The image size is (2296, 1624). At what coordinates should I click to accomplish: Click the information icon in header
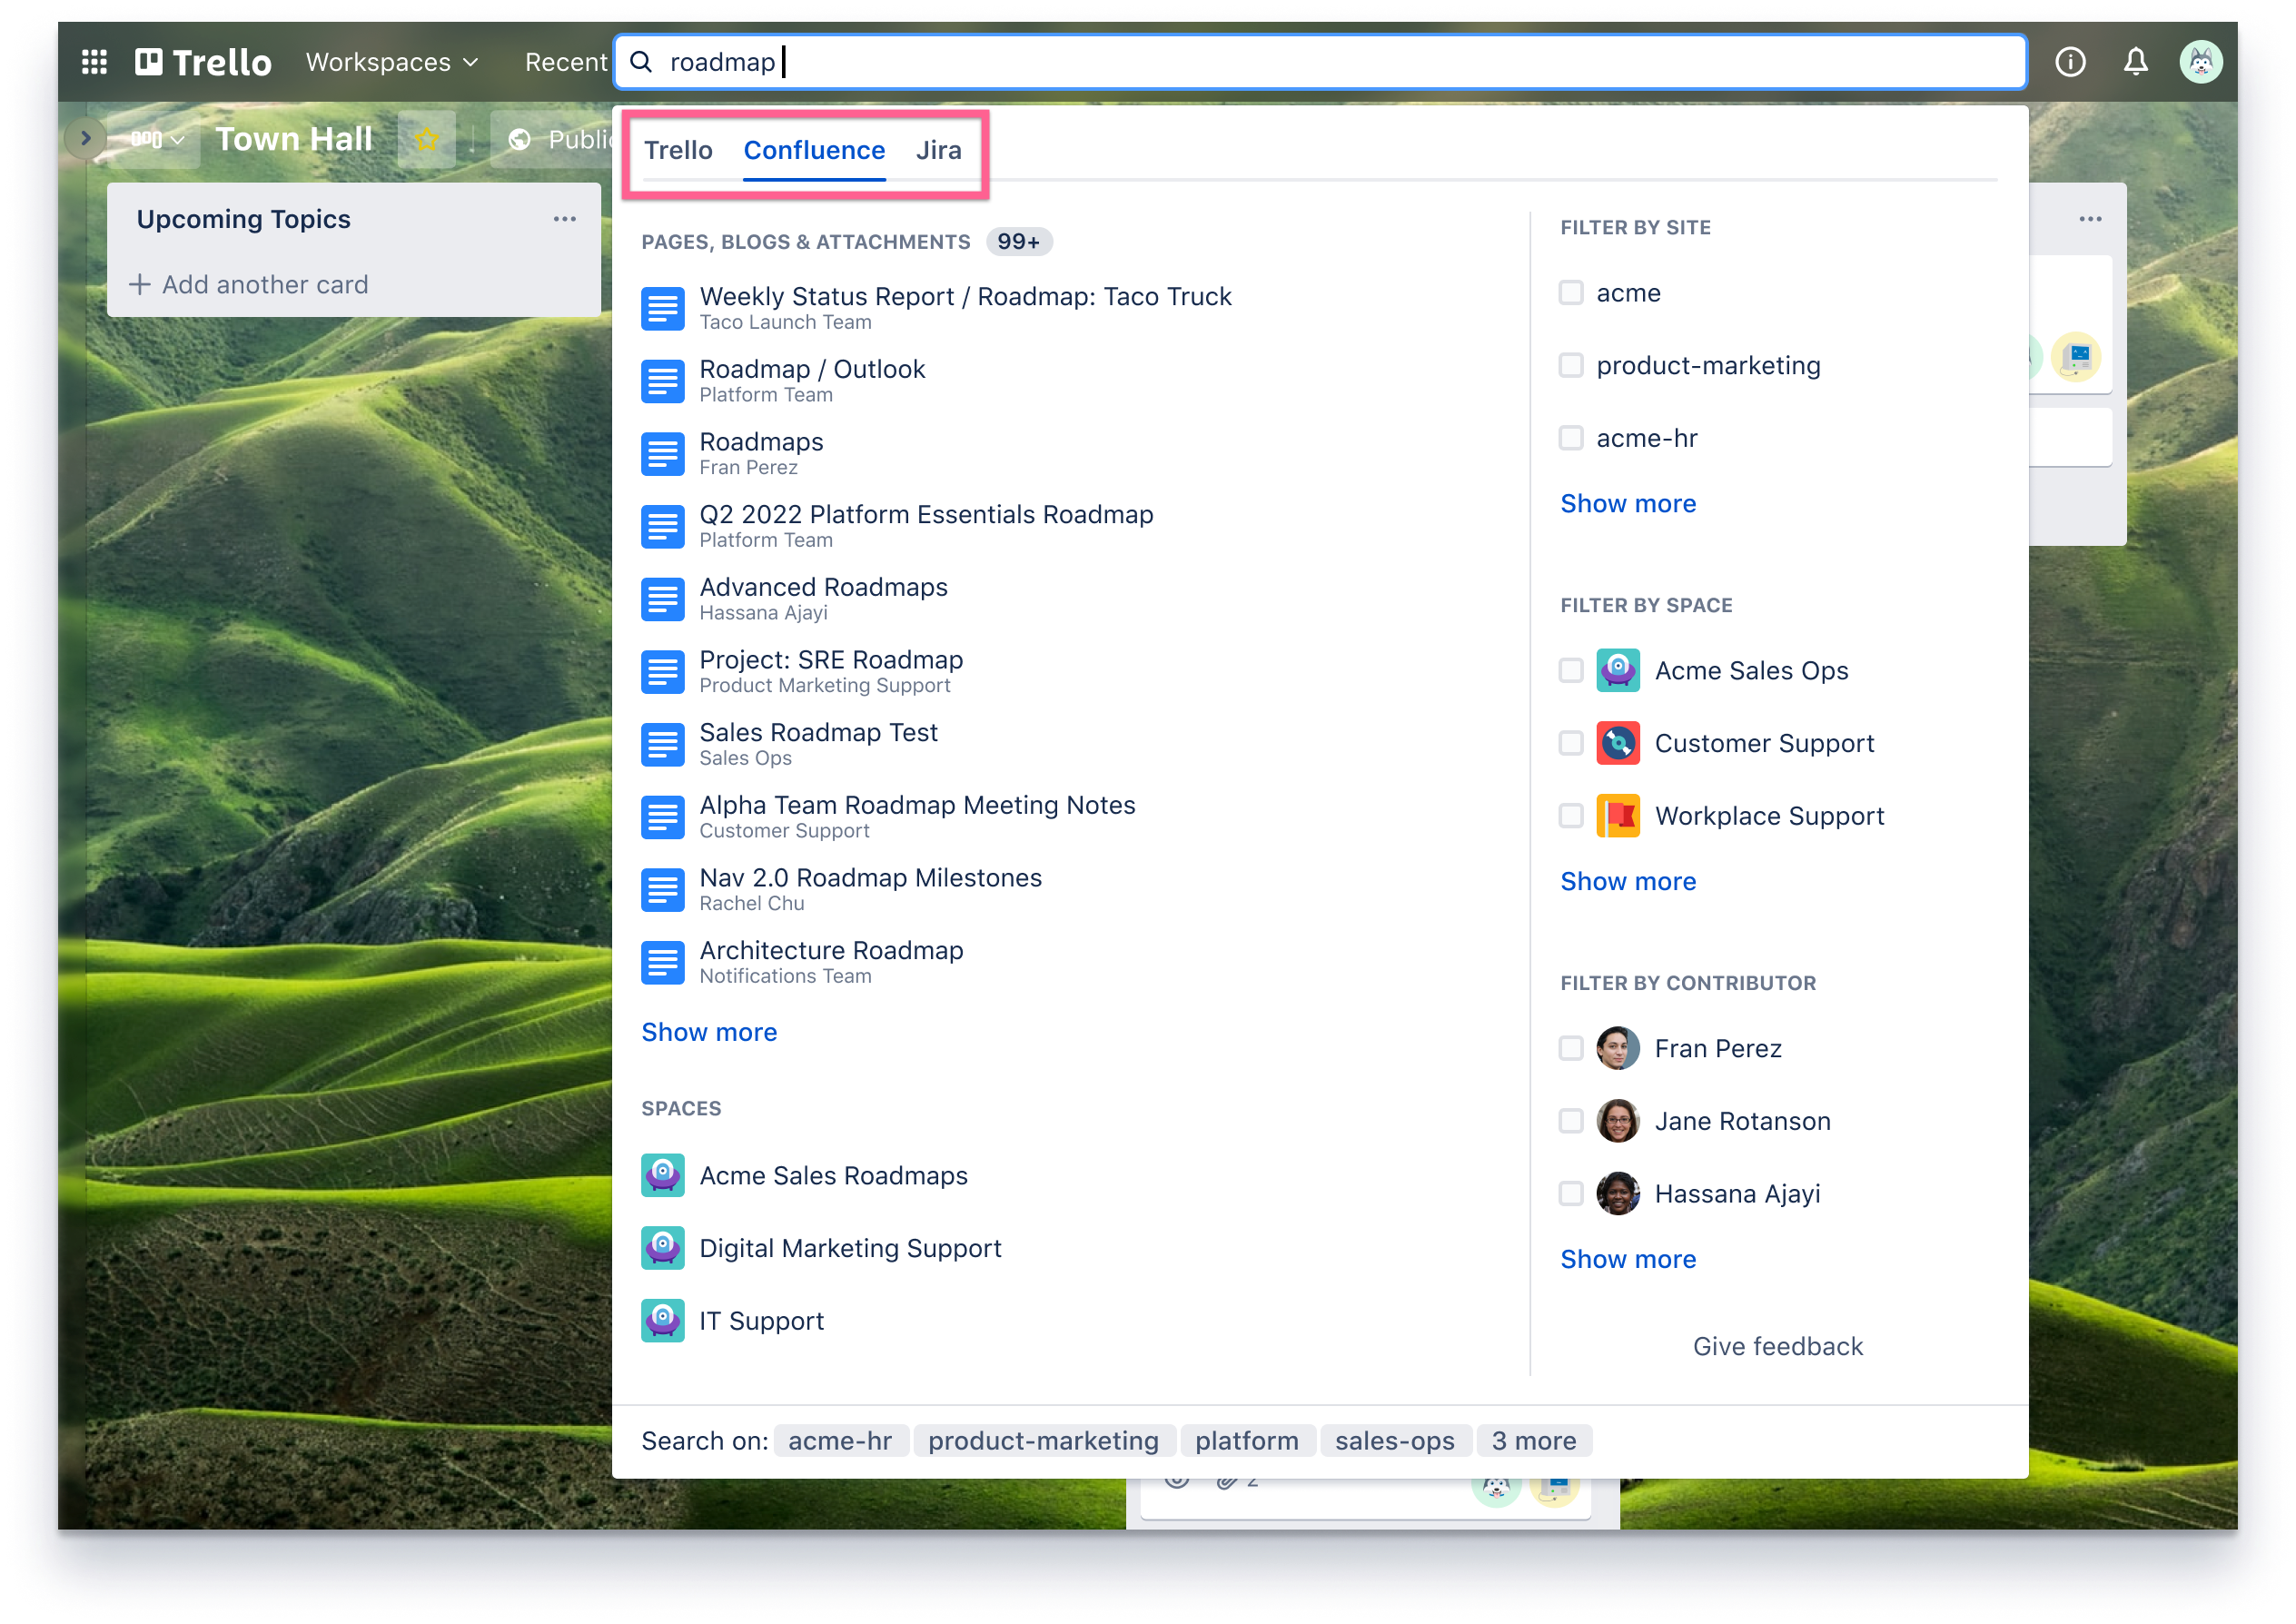point(2069,62)
